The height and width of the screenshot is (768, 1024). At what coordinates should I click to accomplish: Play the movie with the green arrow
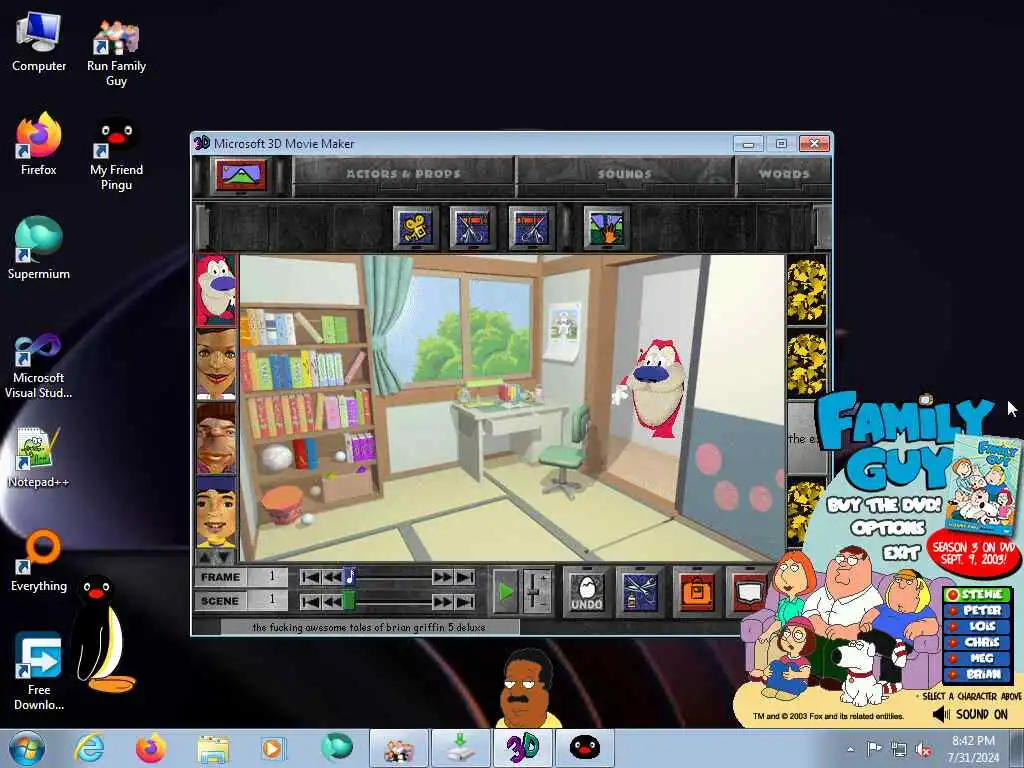pyautogui.click(x=505, y=592)
